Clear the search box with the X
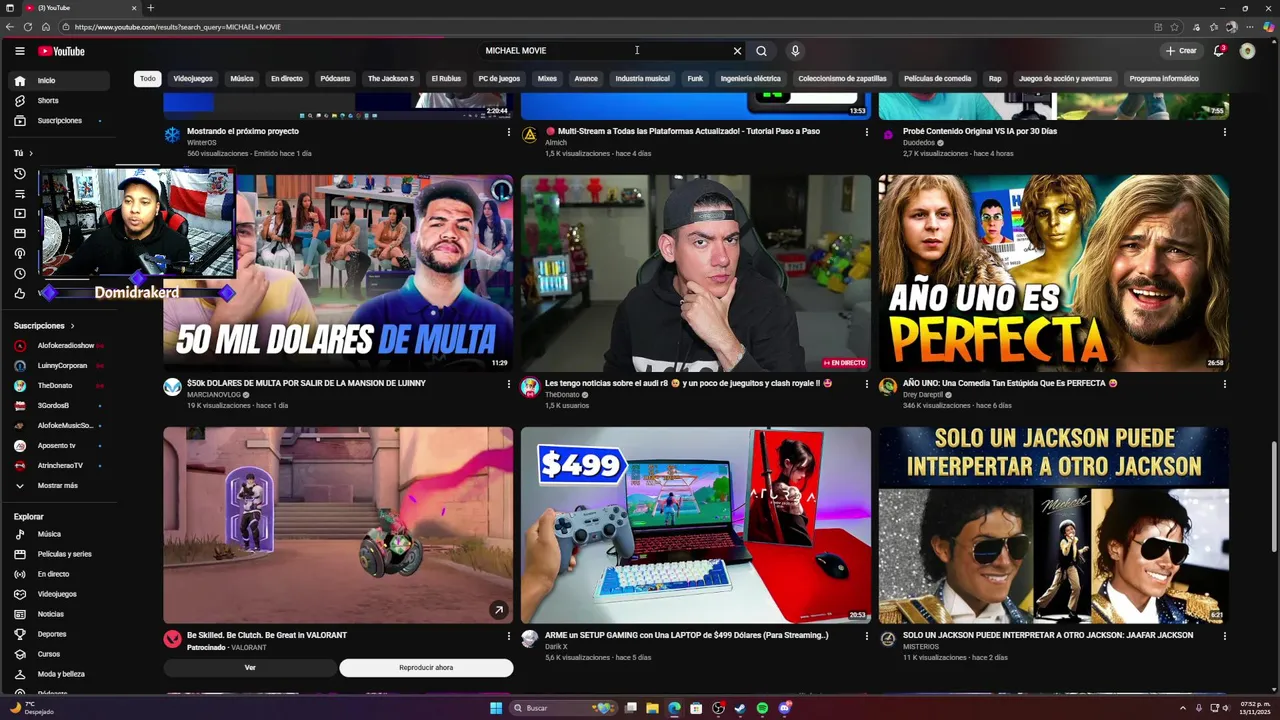 (x=737, y=51)
